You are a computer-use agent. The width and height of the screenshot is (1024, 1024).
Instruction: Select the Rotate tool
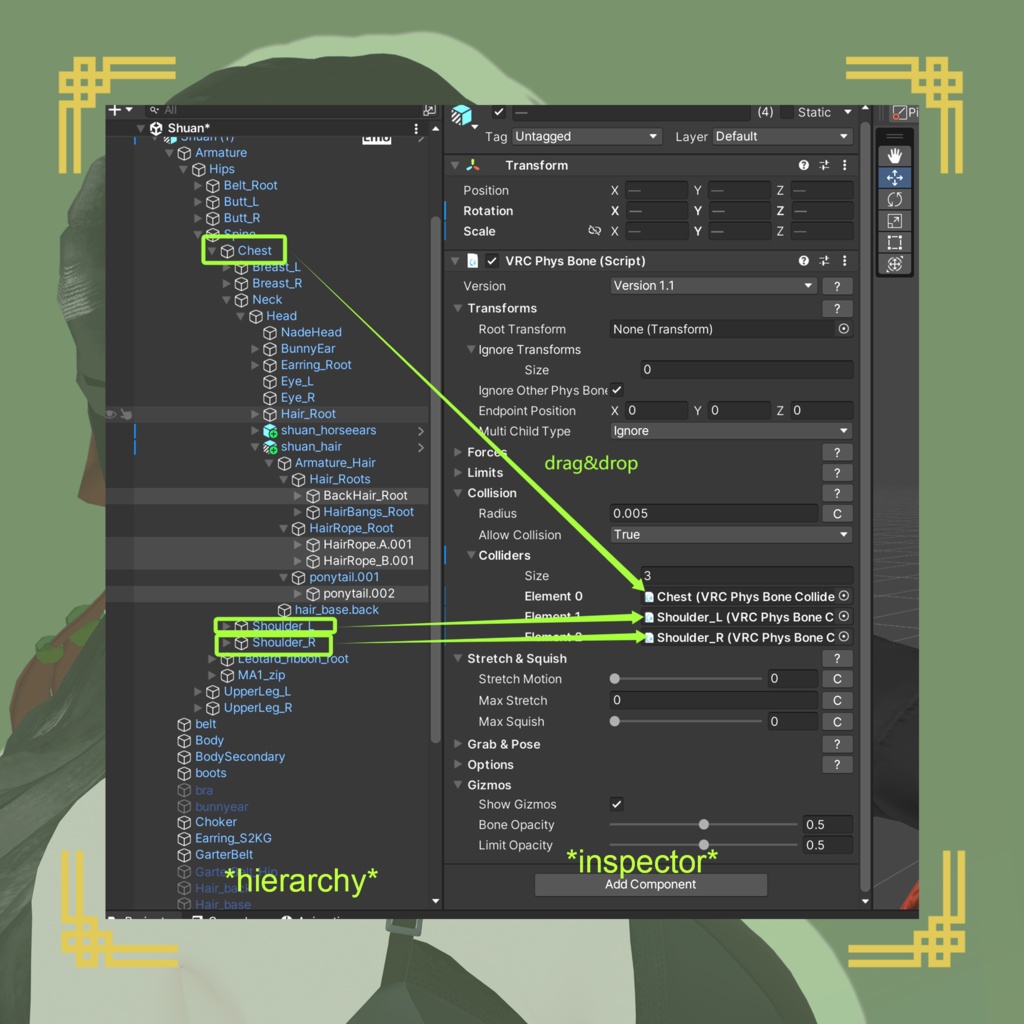click(894, 199)
